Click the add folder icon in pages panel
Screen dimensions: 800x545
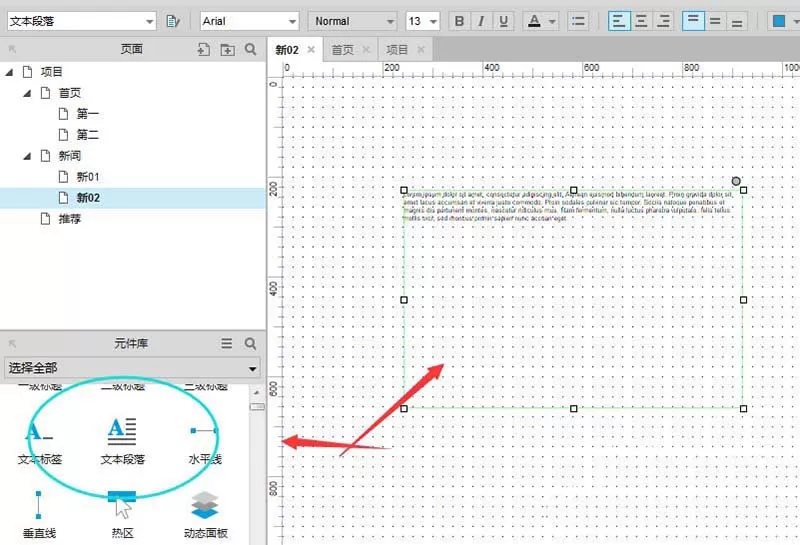point(228,49)
